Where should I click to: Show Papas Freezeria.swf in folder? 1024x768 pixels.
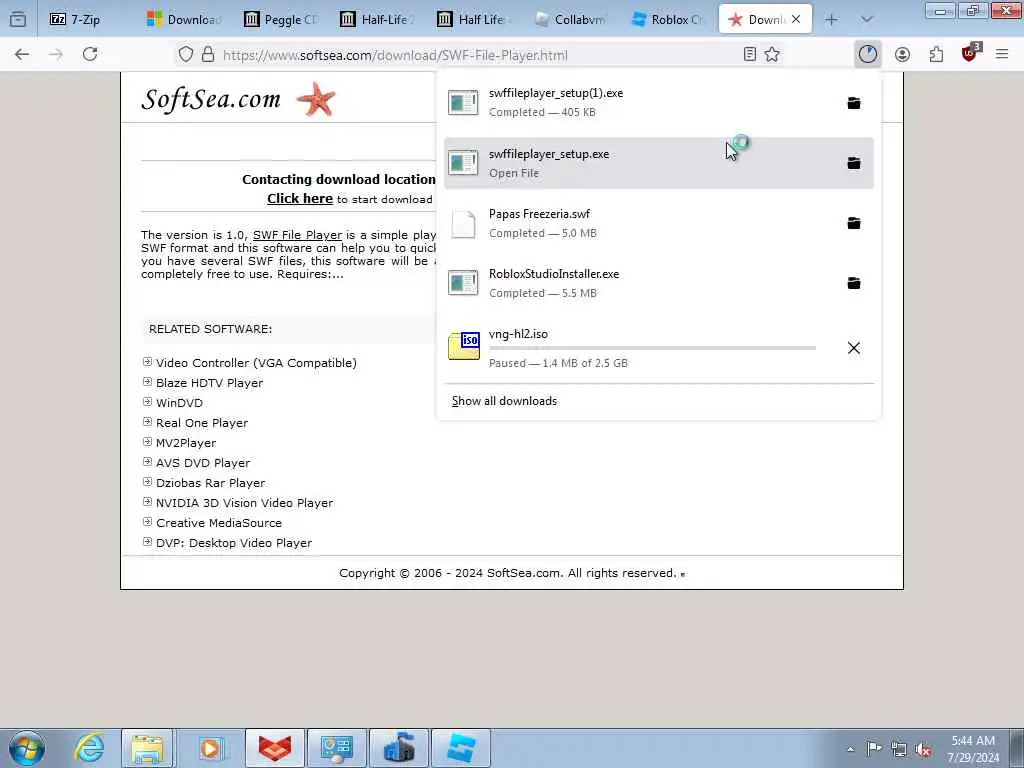[854, 223]
